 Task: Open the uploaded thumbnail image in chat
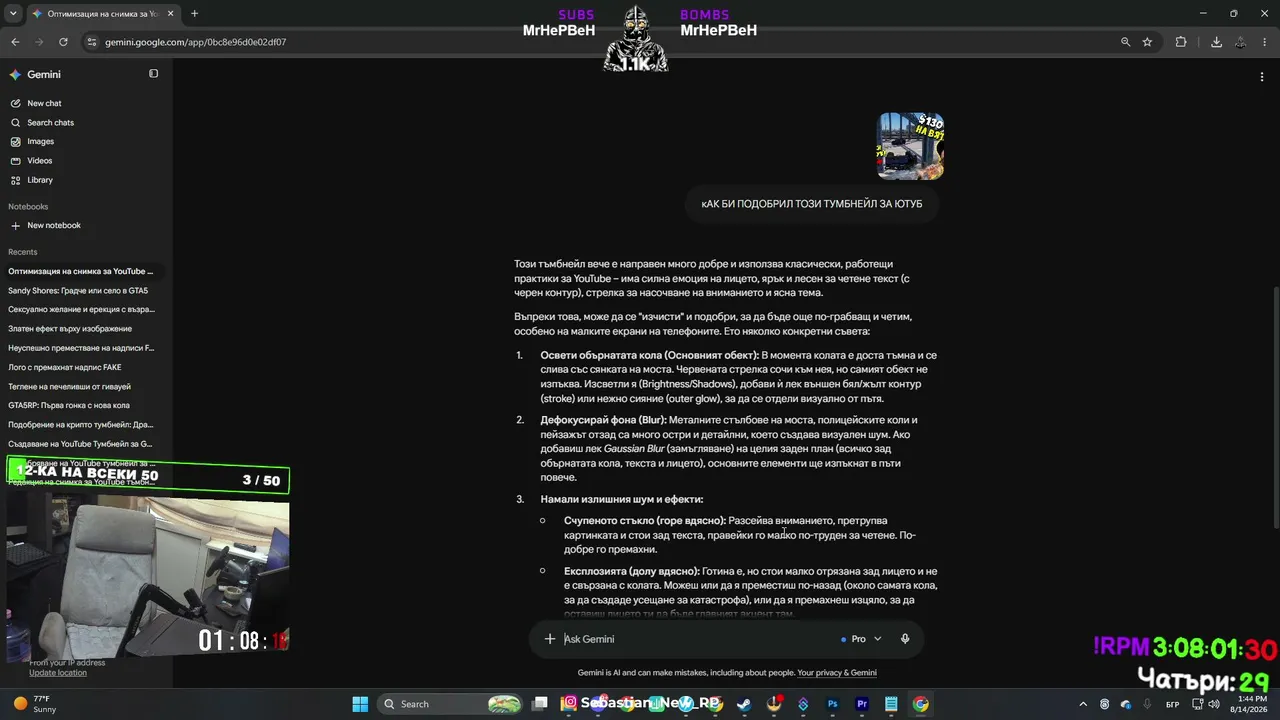(910, 146)
